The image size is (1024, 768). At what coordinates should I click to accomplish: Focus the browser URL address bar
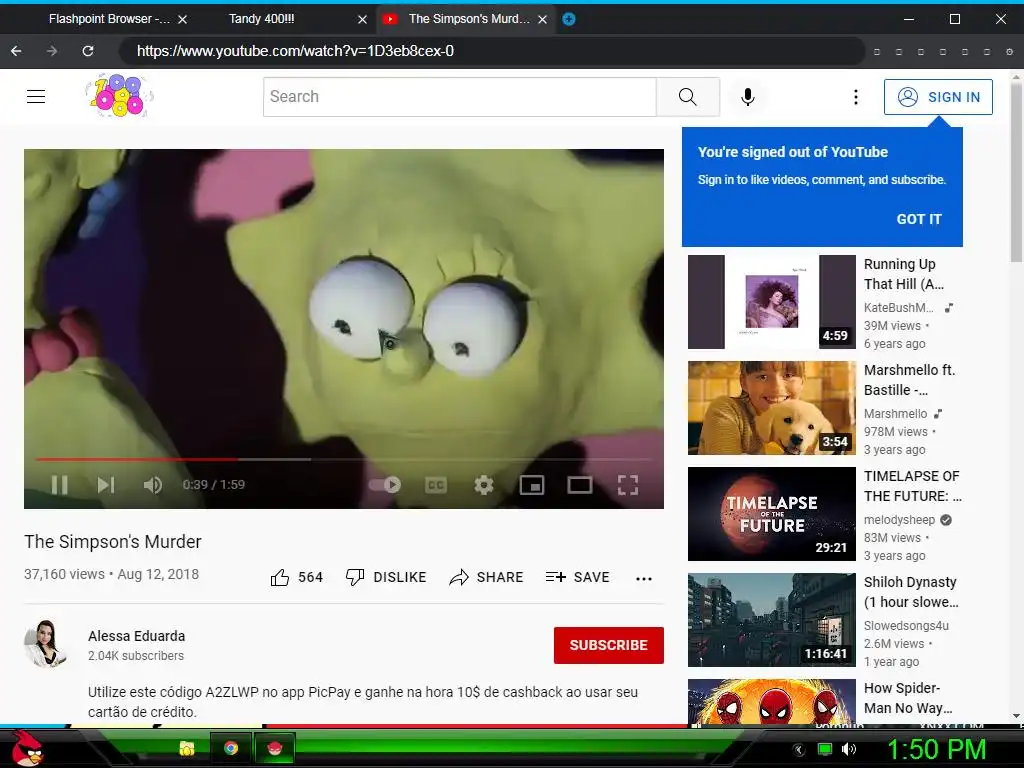pyautogui.click(x=491, y=51)
